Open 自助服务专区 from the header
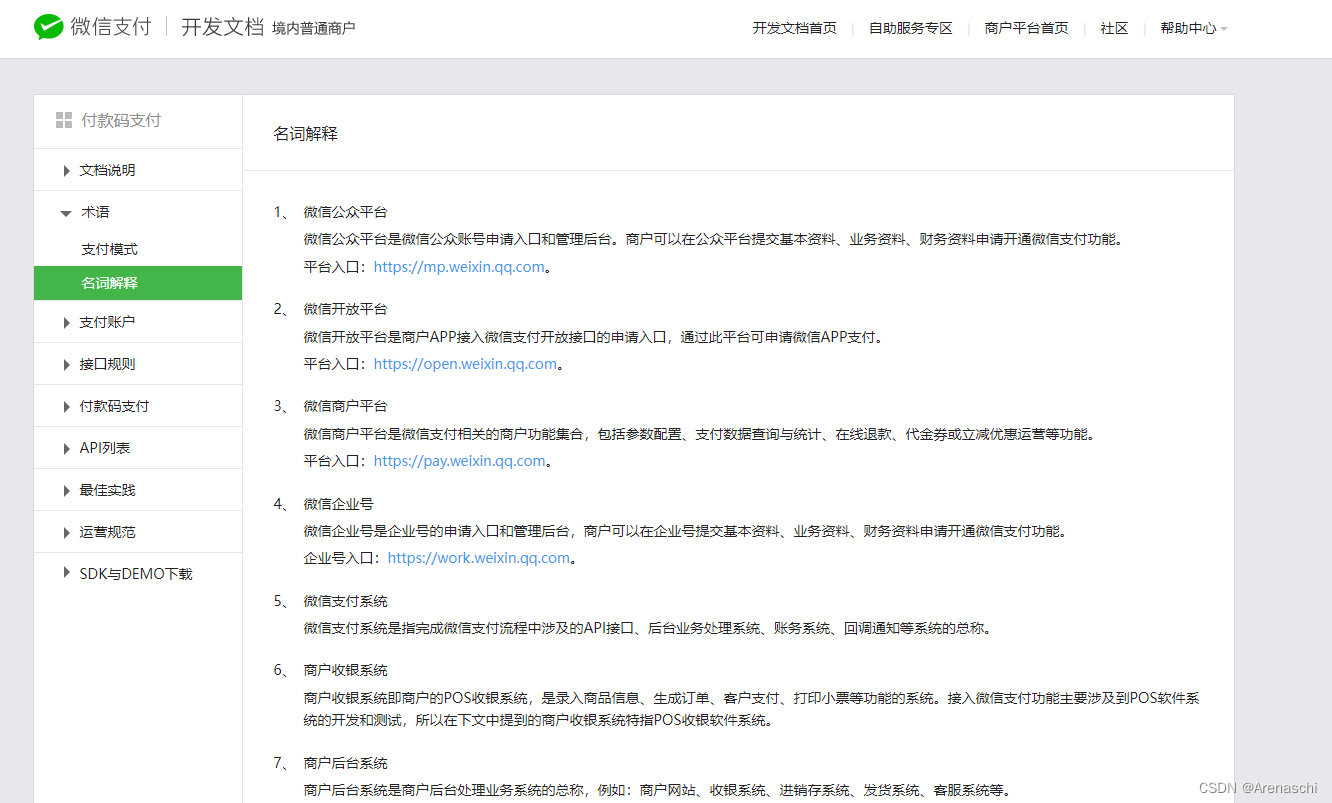The height and width of the screenshot is (803, 1332). pyautogui.click(x=910, y=28)
